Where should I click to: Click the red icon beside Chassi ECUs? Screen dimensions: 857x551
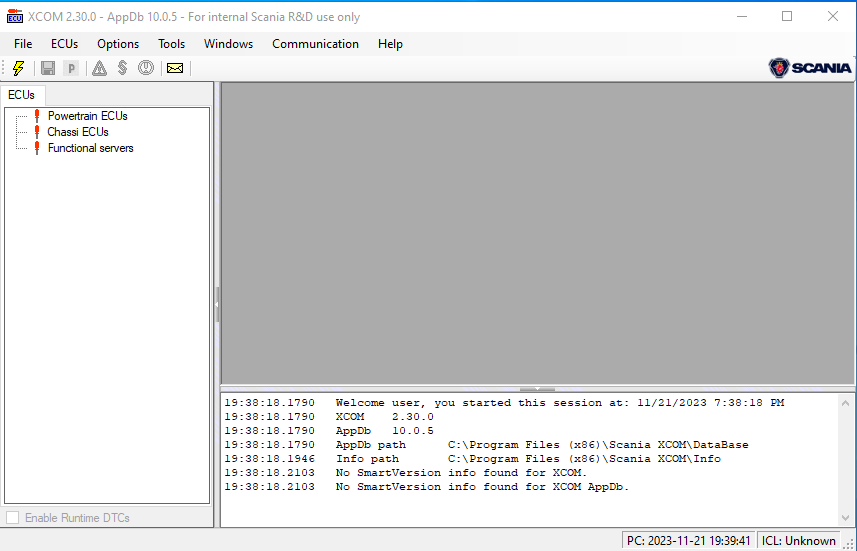(37, 132)
